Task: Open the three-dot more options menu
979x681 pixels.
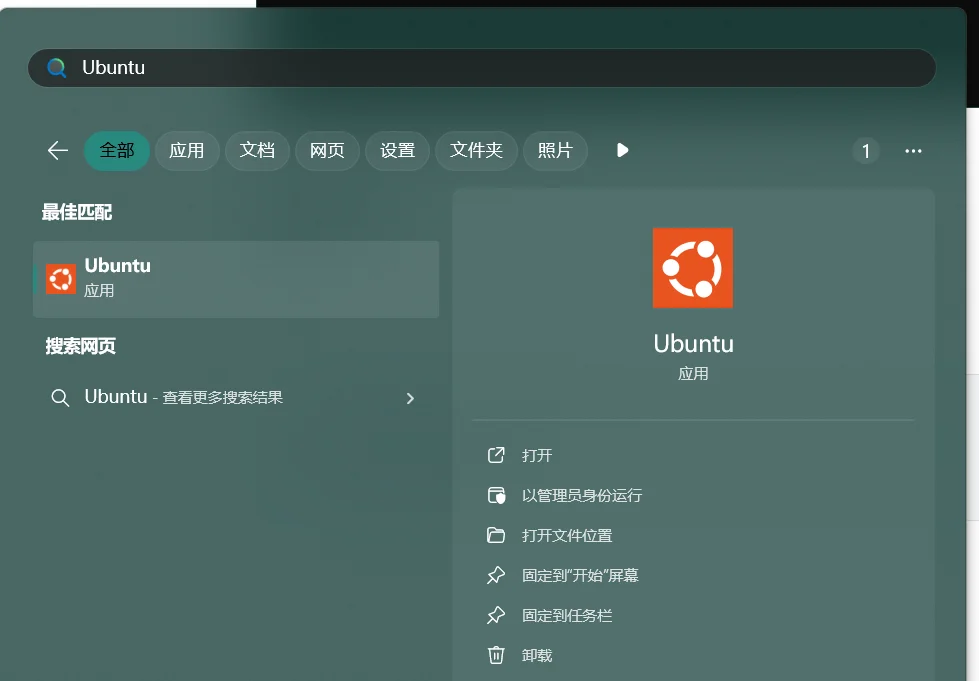Action: point(912,151)
